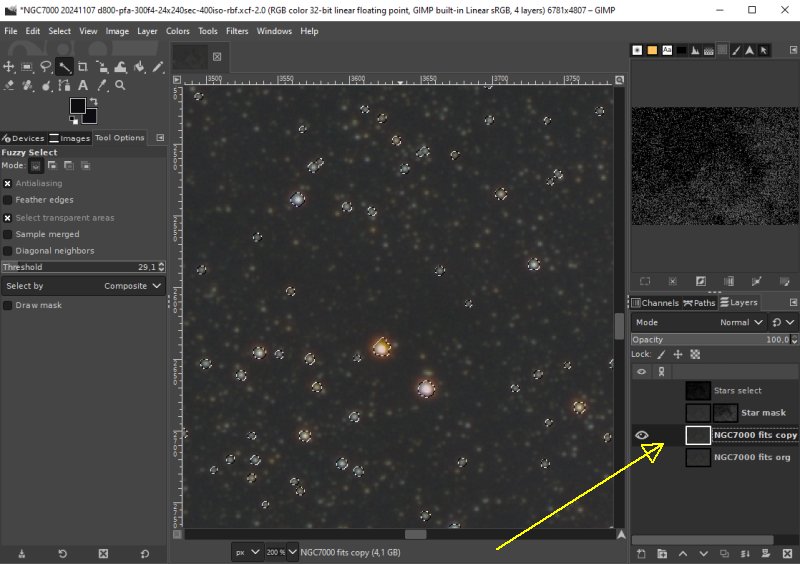Image resolution: width=800 pixels, height=564 pixels.
Task: Open the Histogram dock tab
Action: [695, 50]
